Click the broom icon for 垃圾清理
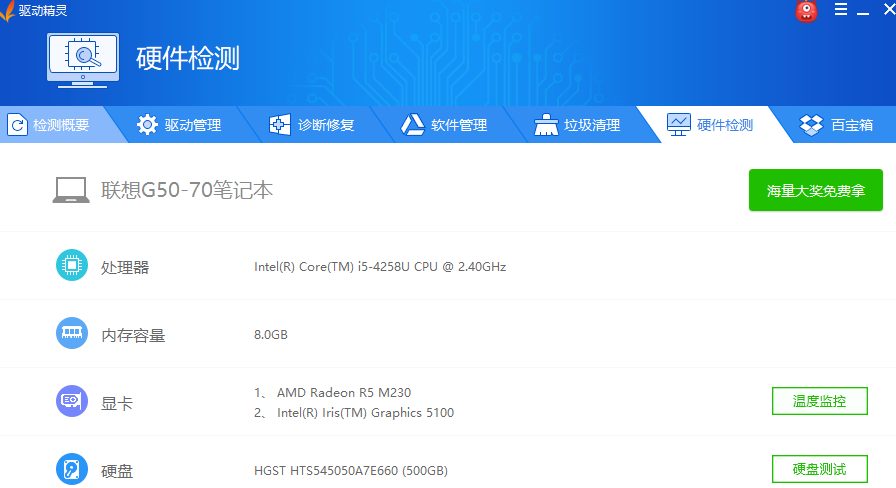896x488 pixels. [546, 125]
